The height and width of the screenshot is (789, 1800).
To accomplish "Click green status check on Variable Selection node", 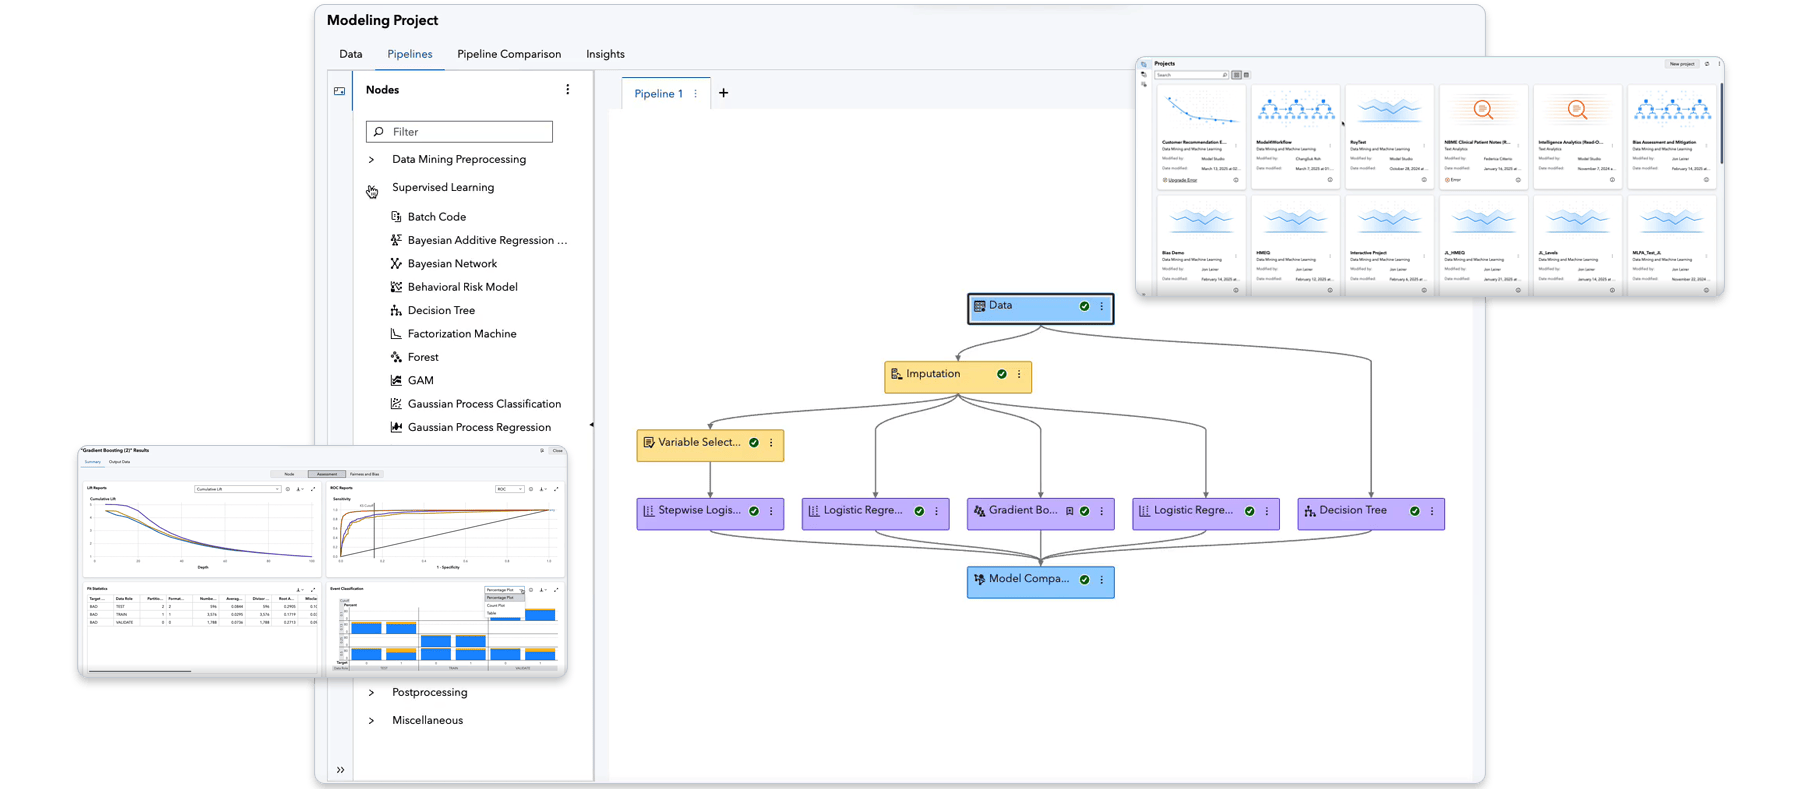I will coord(754,443).
